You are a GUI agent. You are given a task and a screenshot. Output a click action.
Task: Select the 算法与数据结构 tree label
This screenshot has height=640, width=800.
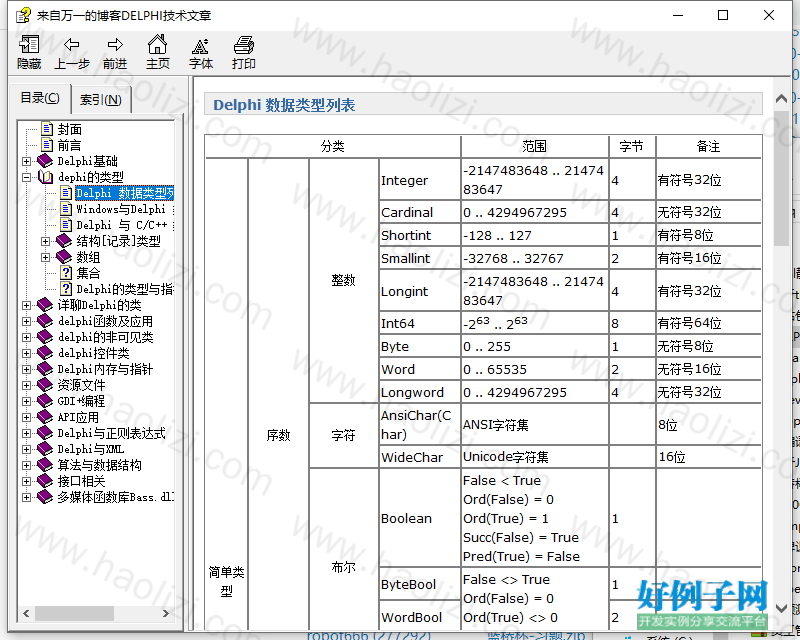point(99,465)
